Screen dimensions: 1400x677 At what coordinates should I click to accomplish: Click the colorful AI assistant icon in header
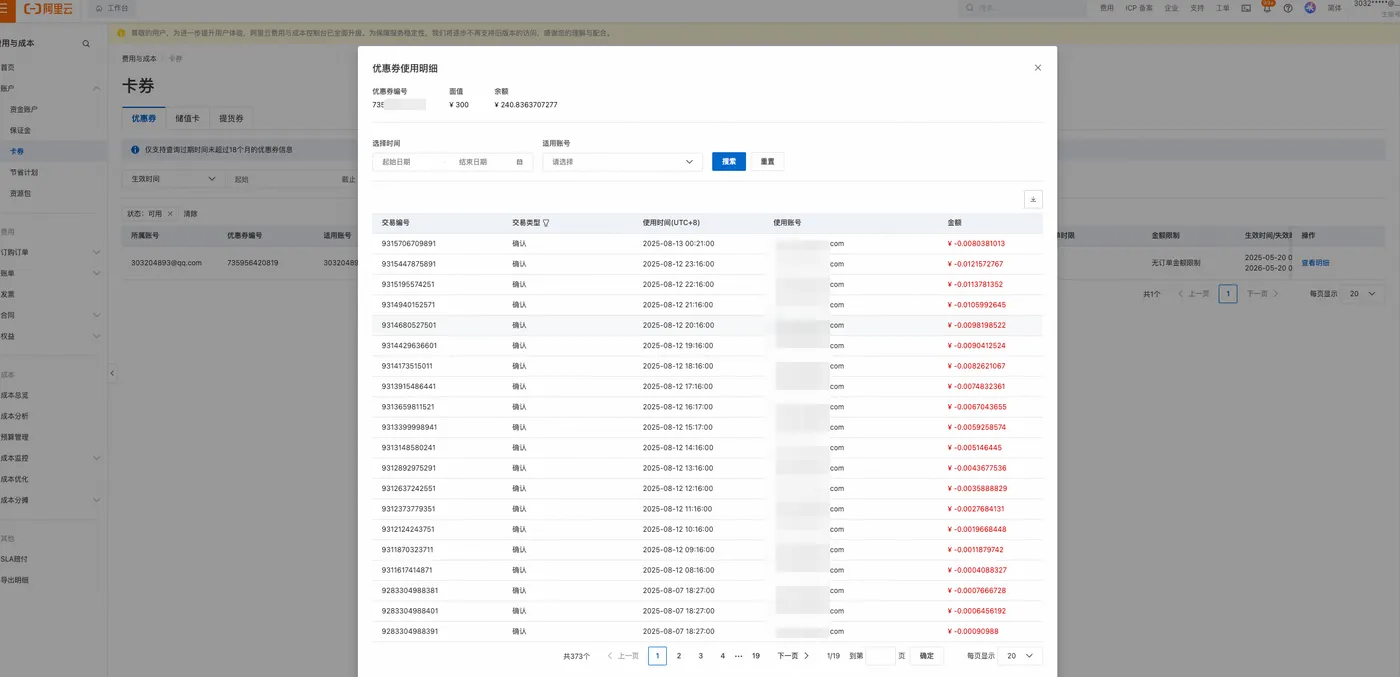pos(1309,7)
